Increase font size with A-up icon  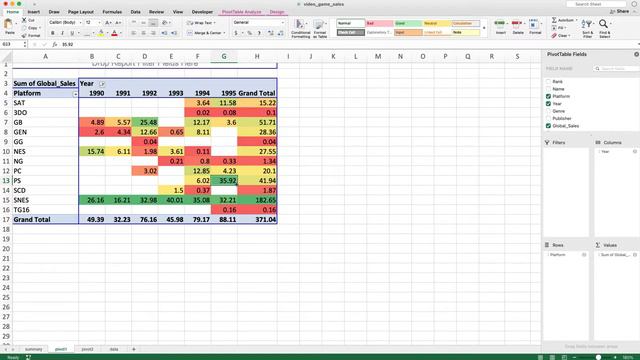tap(108, 23)
